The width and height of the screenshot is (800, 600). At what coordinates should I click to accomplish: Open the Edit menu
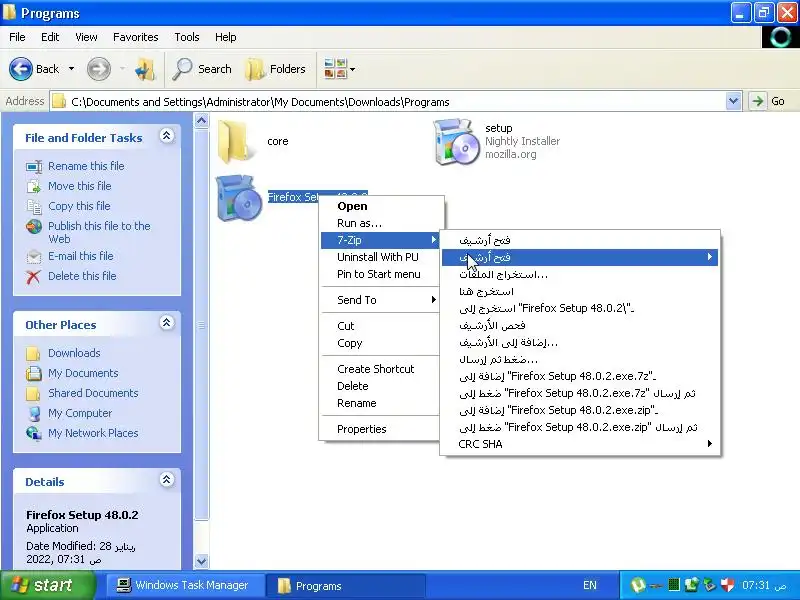pos(50,37)
